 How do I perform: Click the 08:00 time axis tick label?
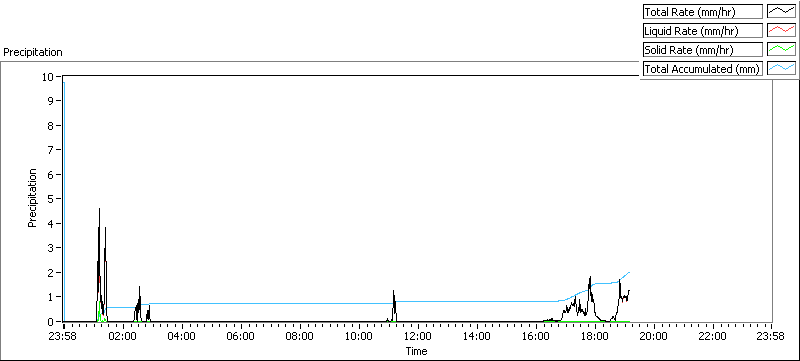pyautogui.click(x=299, y=336)
